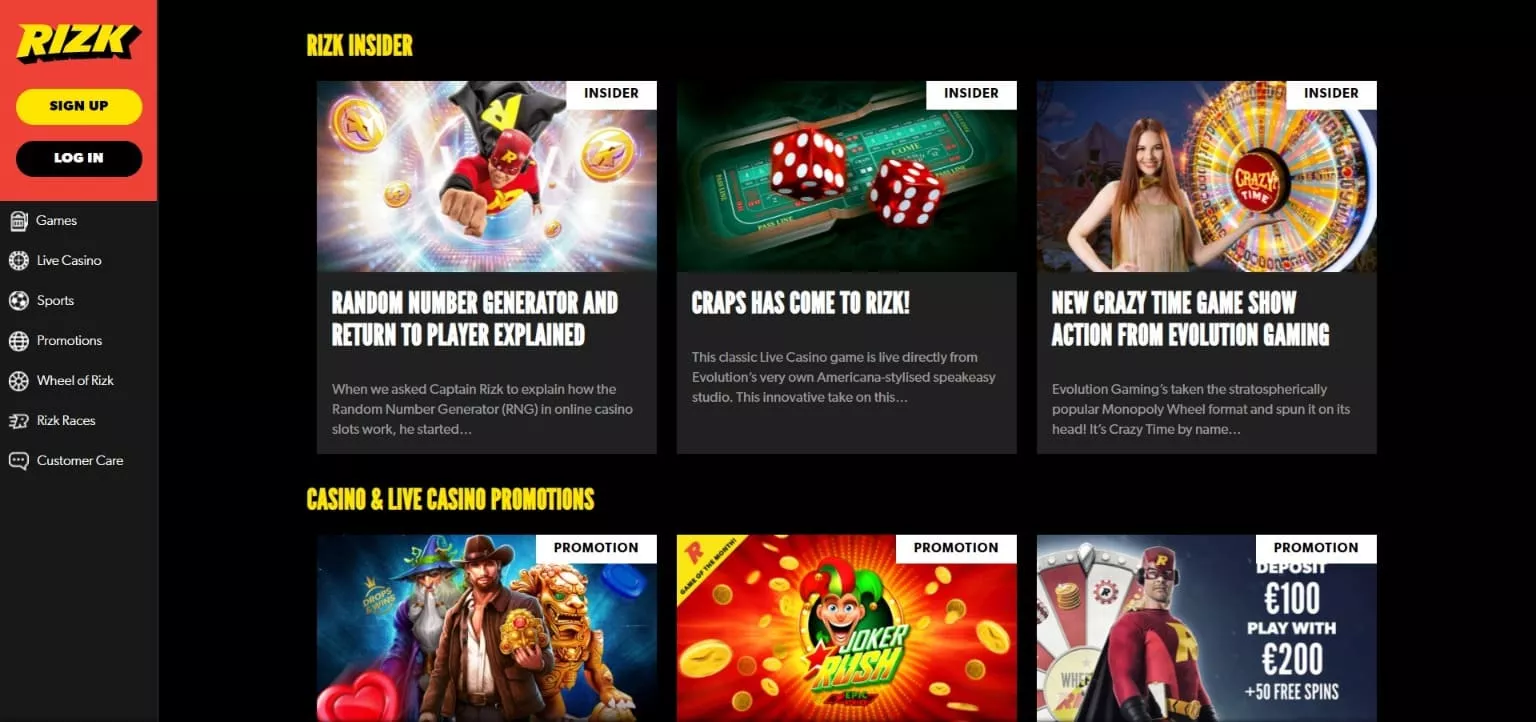Open the Promotions globe icon

(18, 341)
